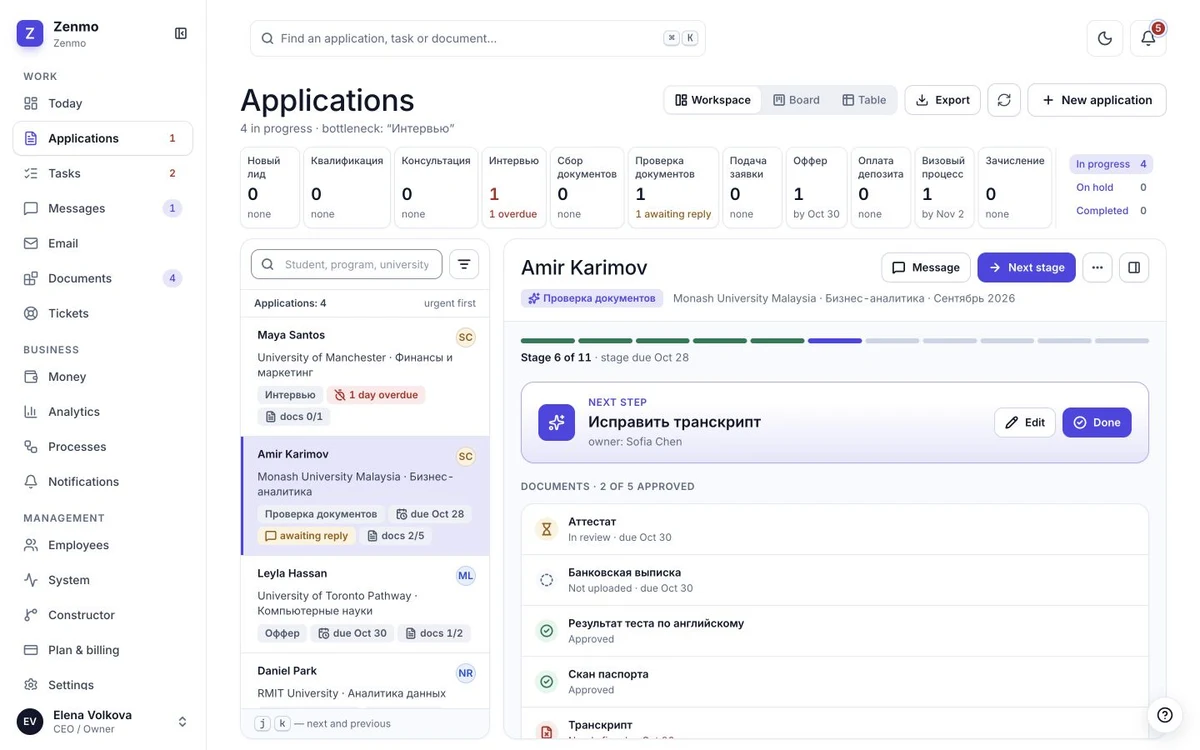The width and height of the screenshot is (1200, 750).
Task: Click the Student, program, university search box
Action: 347,264
